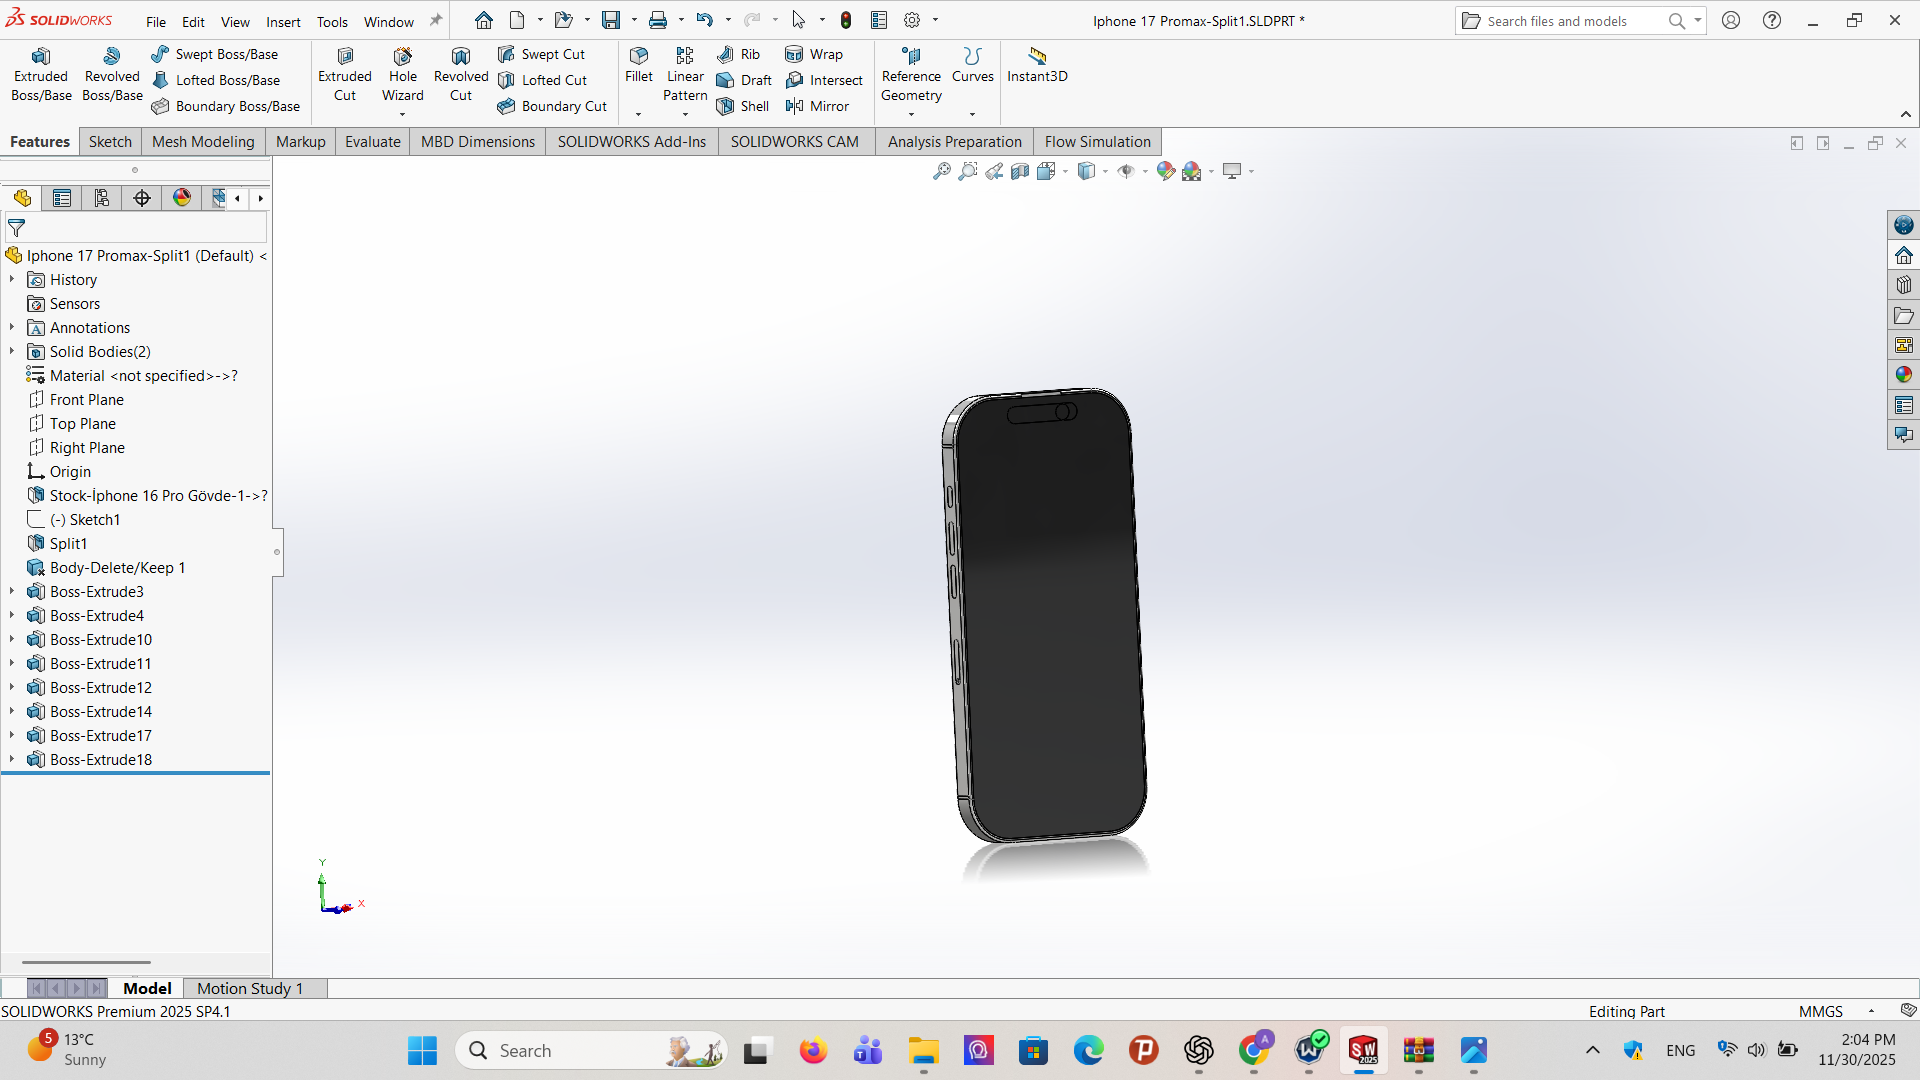The width and height of the screenshot is (1920, 1080).
Task: Toggle Instant3D mode
Action: pos(1037,65)
